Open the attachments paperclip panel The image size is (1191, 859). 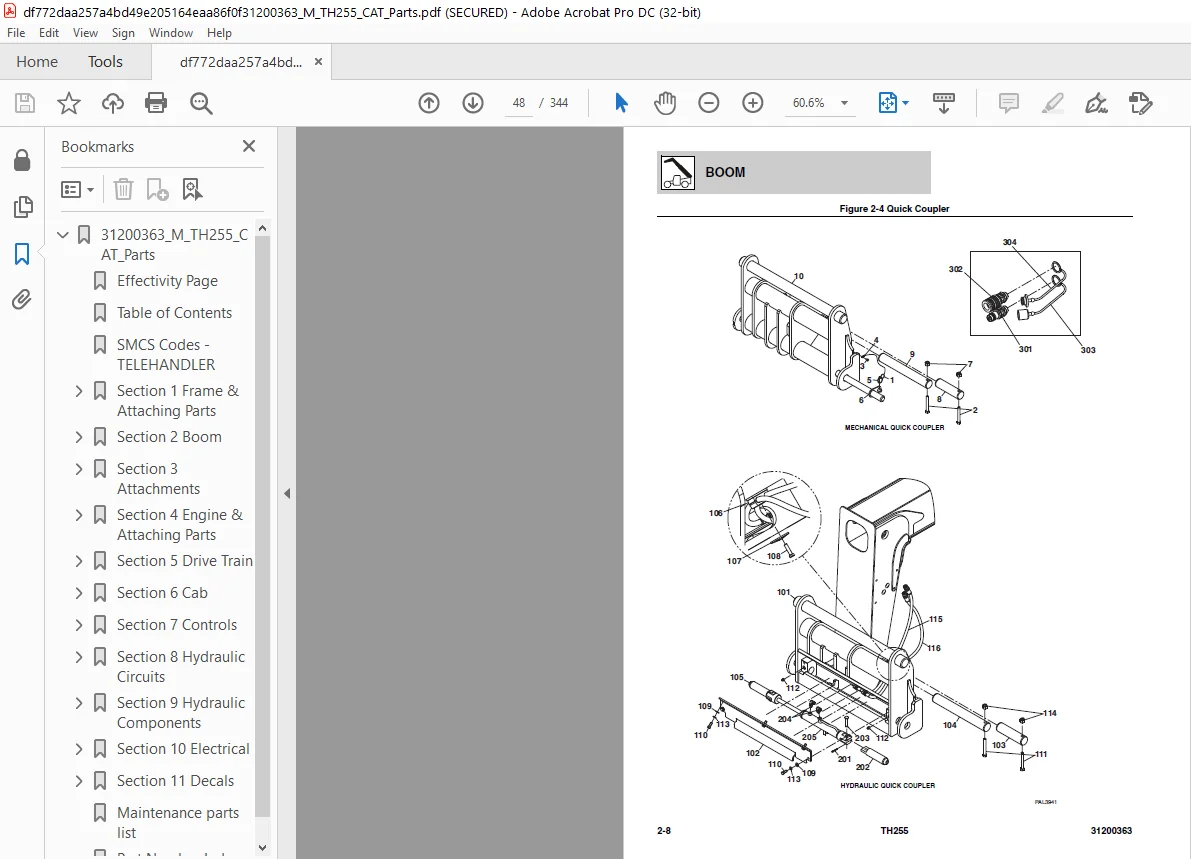pyautogui.click(x=22, y=300)
